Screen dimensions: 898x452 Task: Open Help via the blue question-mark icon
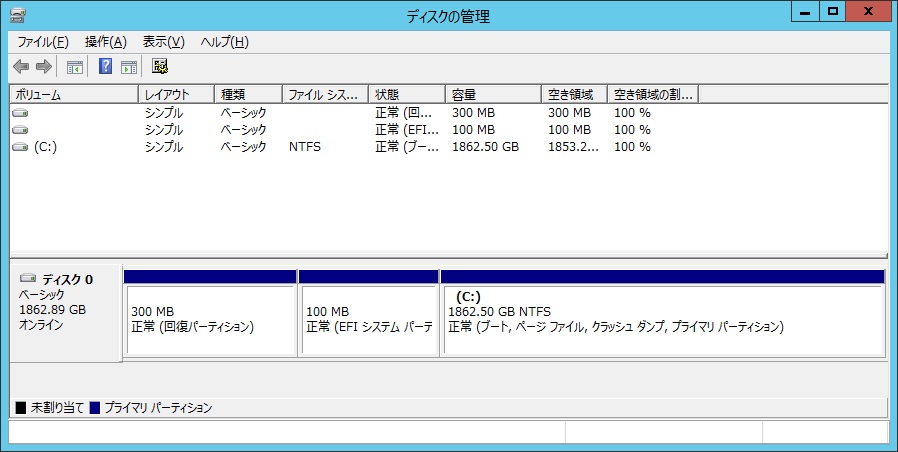coord(105,67)
